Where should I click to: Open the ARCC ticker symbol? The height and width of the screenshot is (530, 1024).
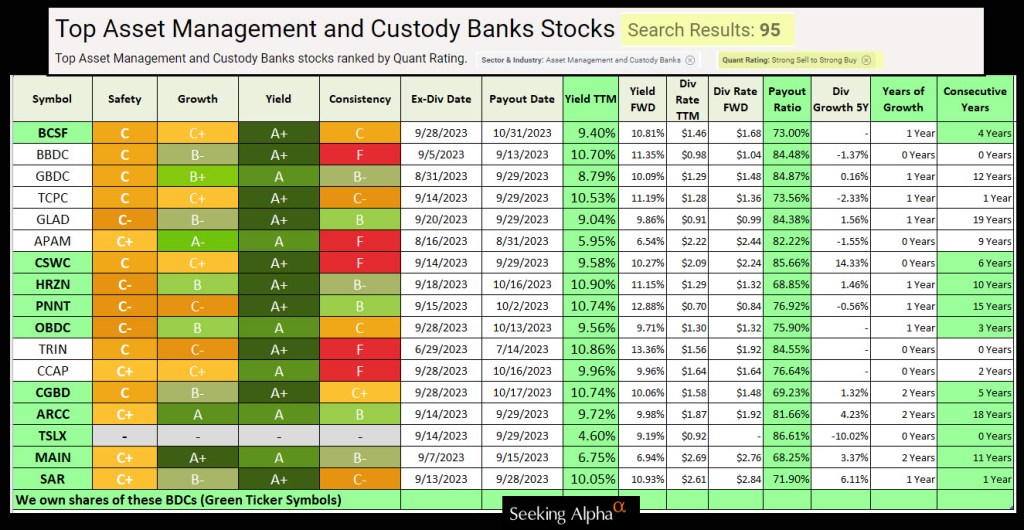(x=52, y=413)
